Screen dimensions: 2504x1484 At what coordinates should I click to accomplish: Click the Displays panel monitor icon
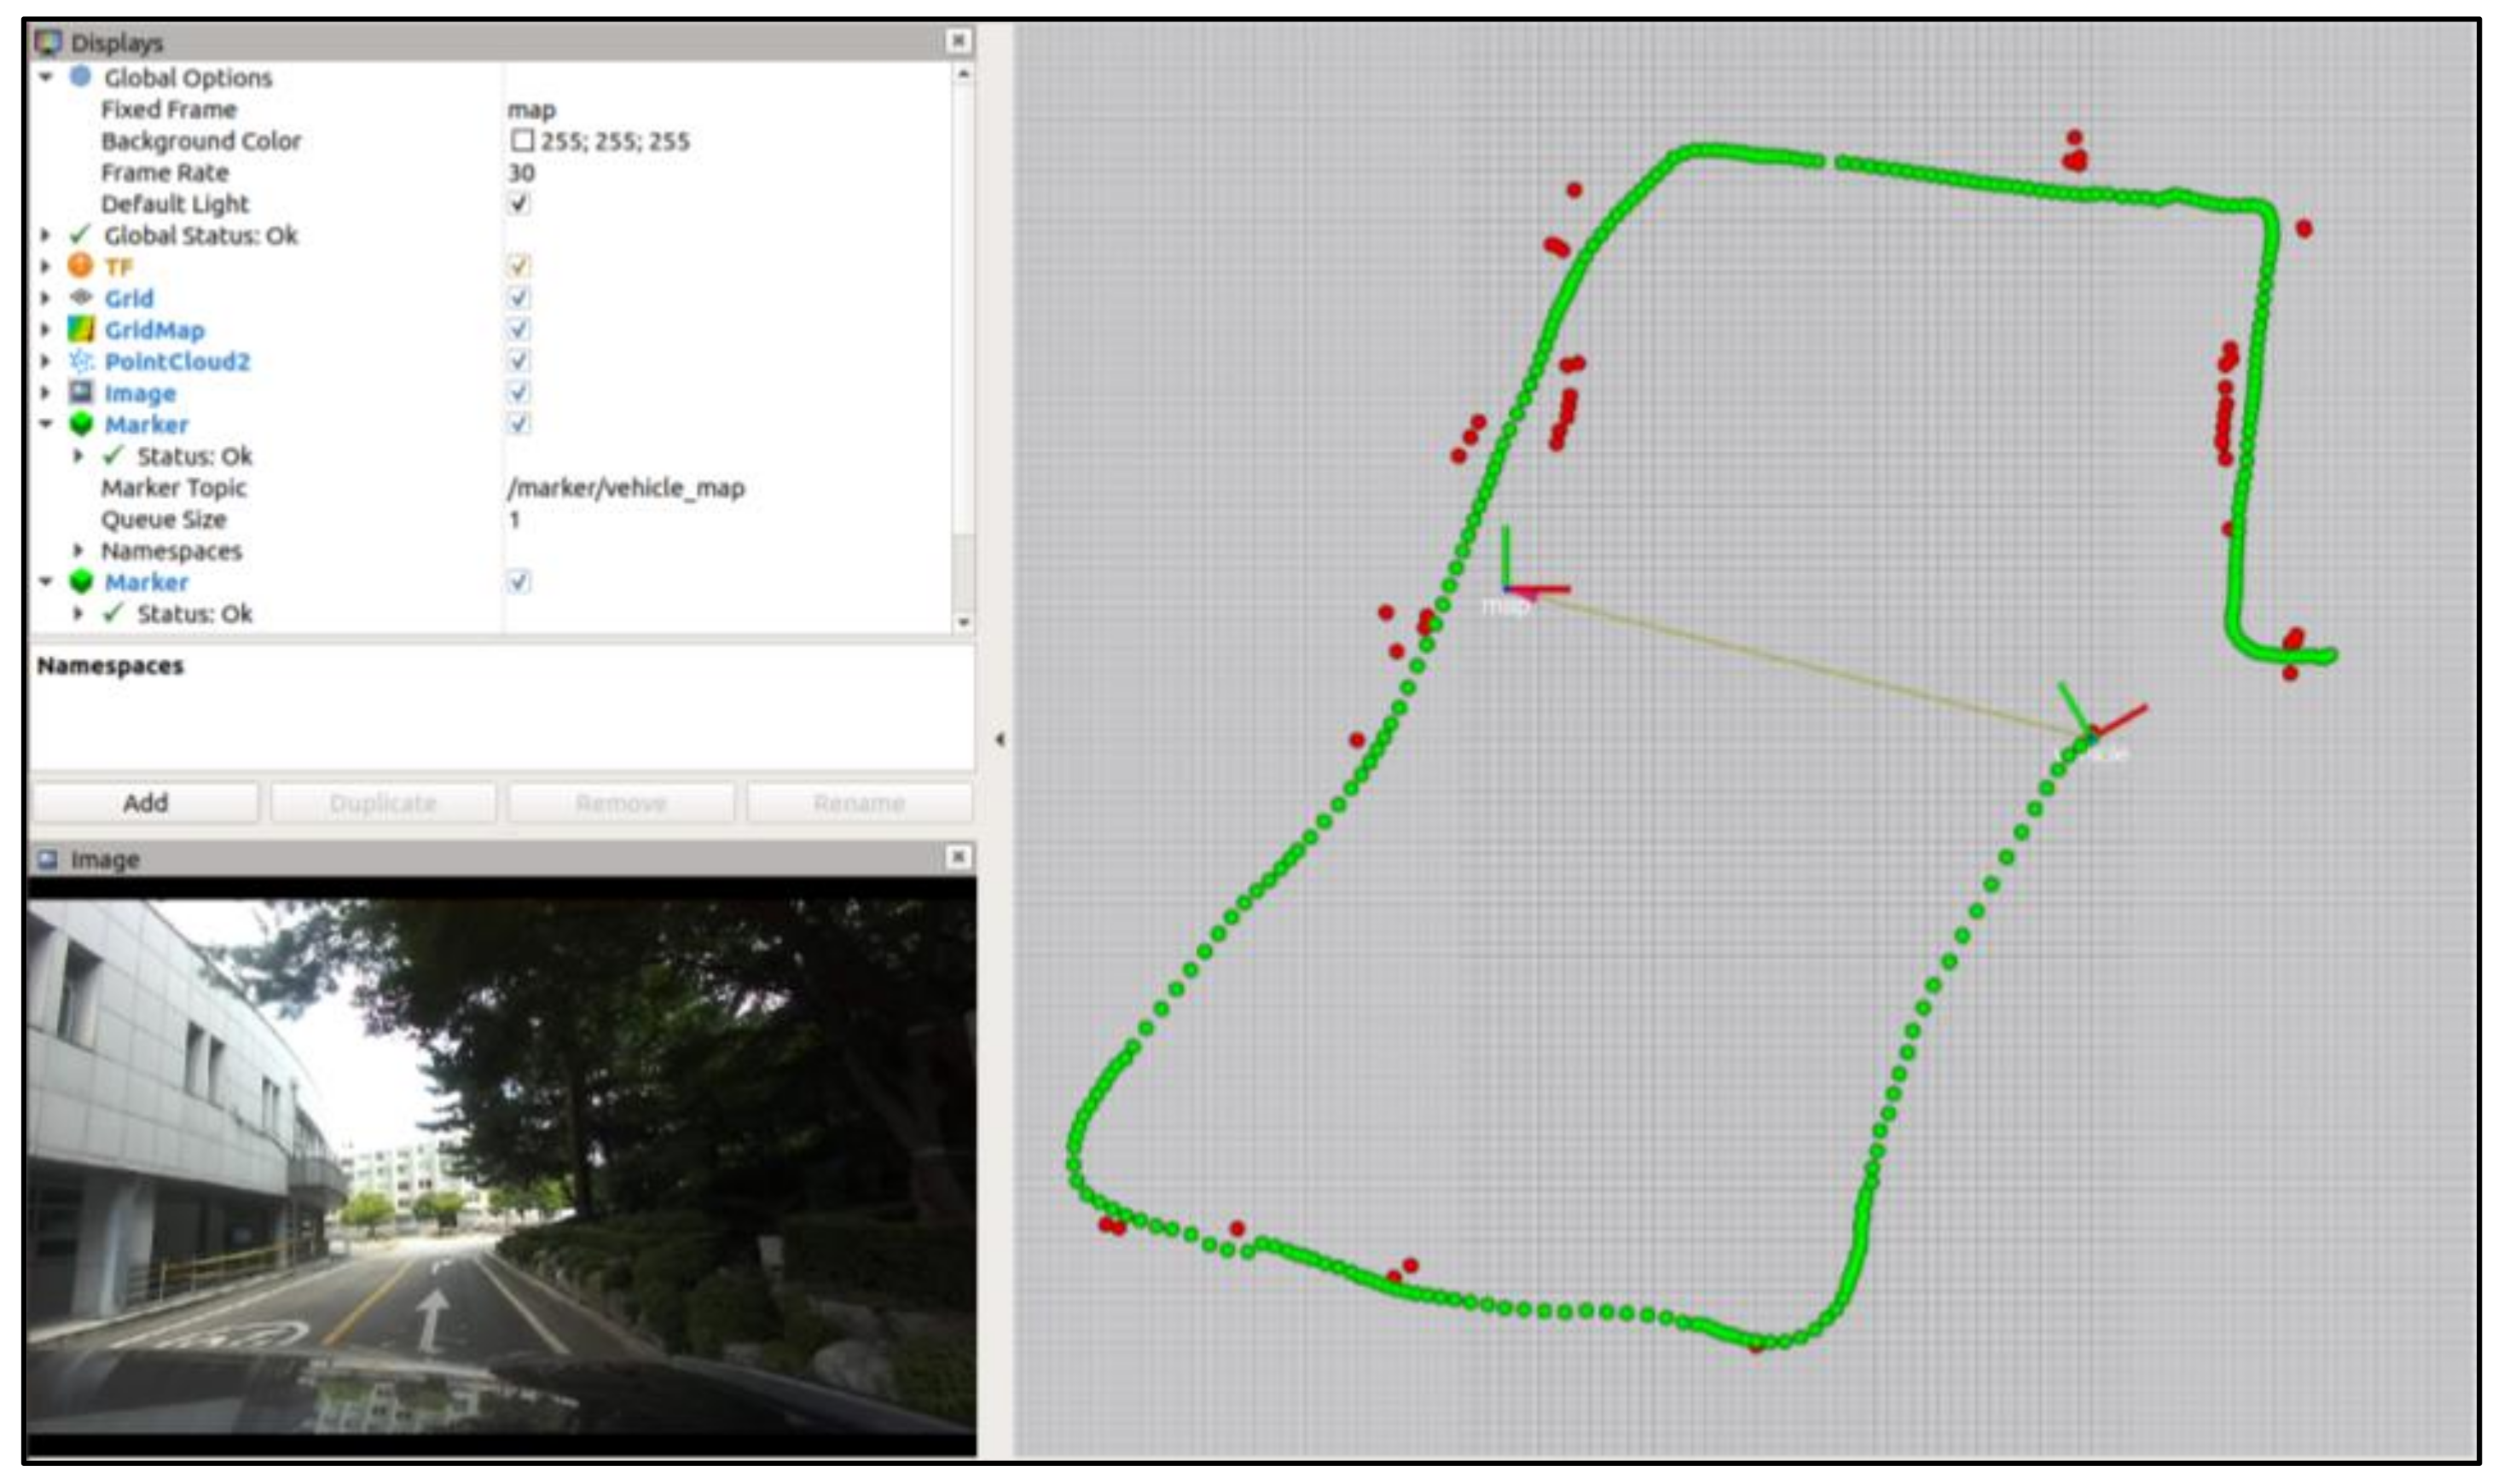click(x=48, y=42)
